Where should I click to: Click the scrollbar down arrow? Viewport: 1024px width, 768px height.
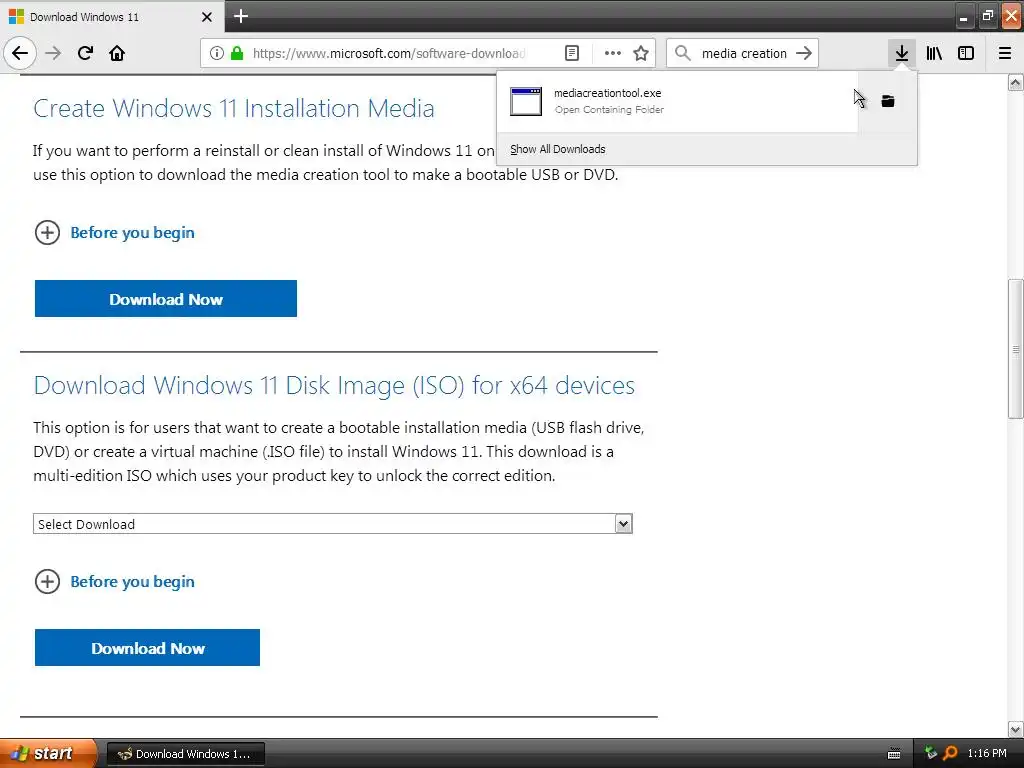[1016, 729]
